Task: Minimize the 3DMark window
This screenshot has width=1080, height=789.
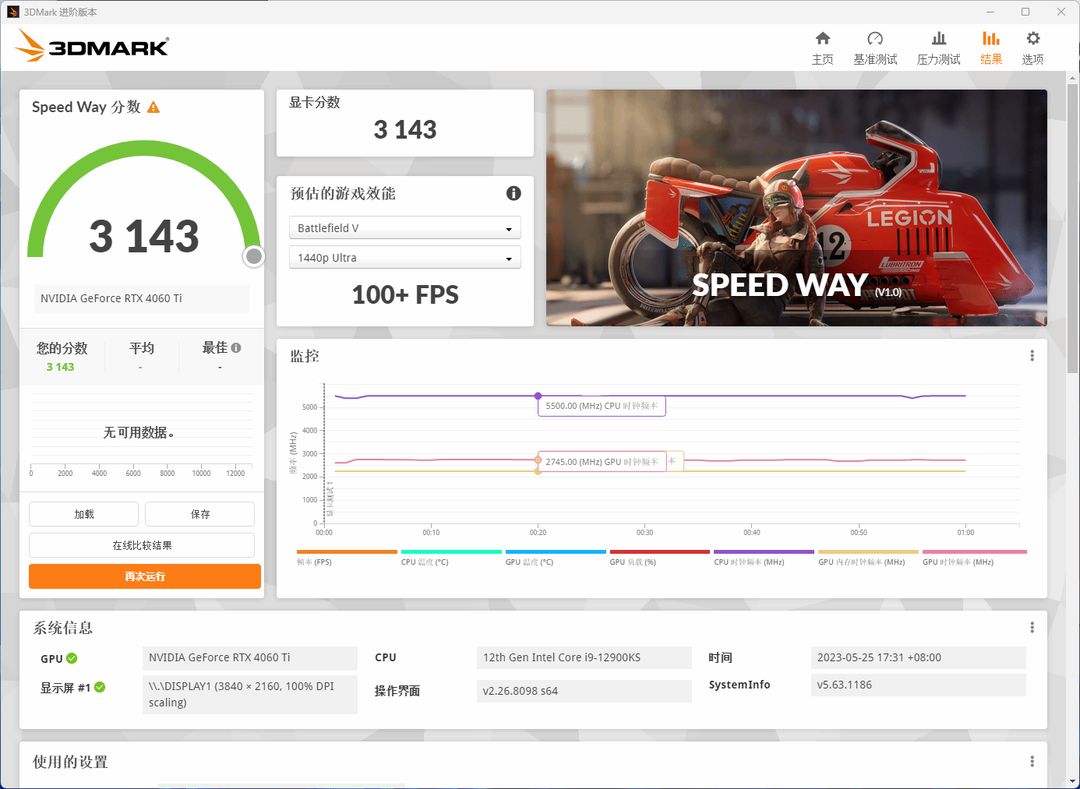Action: point(990,12)
